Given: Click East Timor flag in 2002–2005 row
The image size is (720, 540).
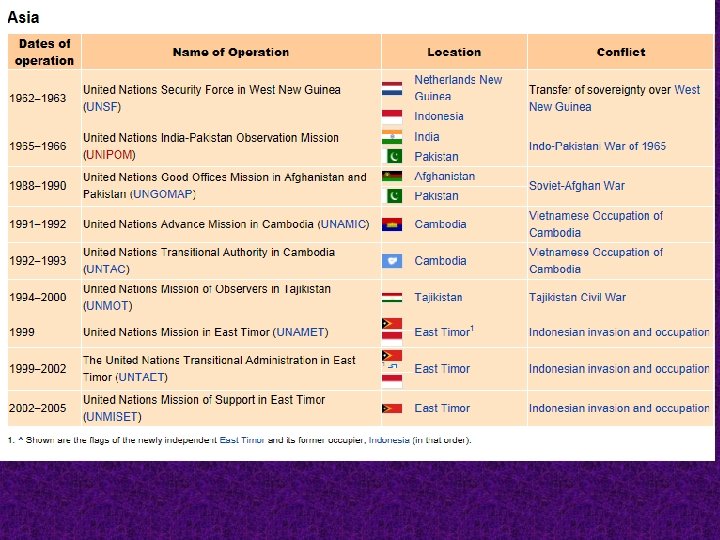Looking at the screenshot, I should pyautogui.click(x=392, y=408).
